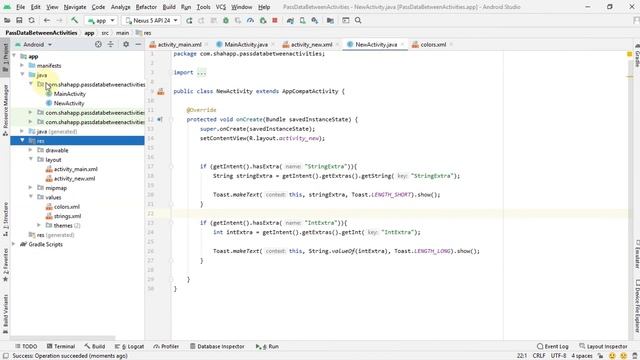Open the Database Inspector tool window
This screenshot has width=640, height=360.
[217, 346]
